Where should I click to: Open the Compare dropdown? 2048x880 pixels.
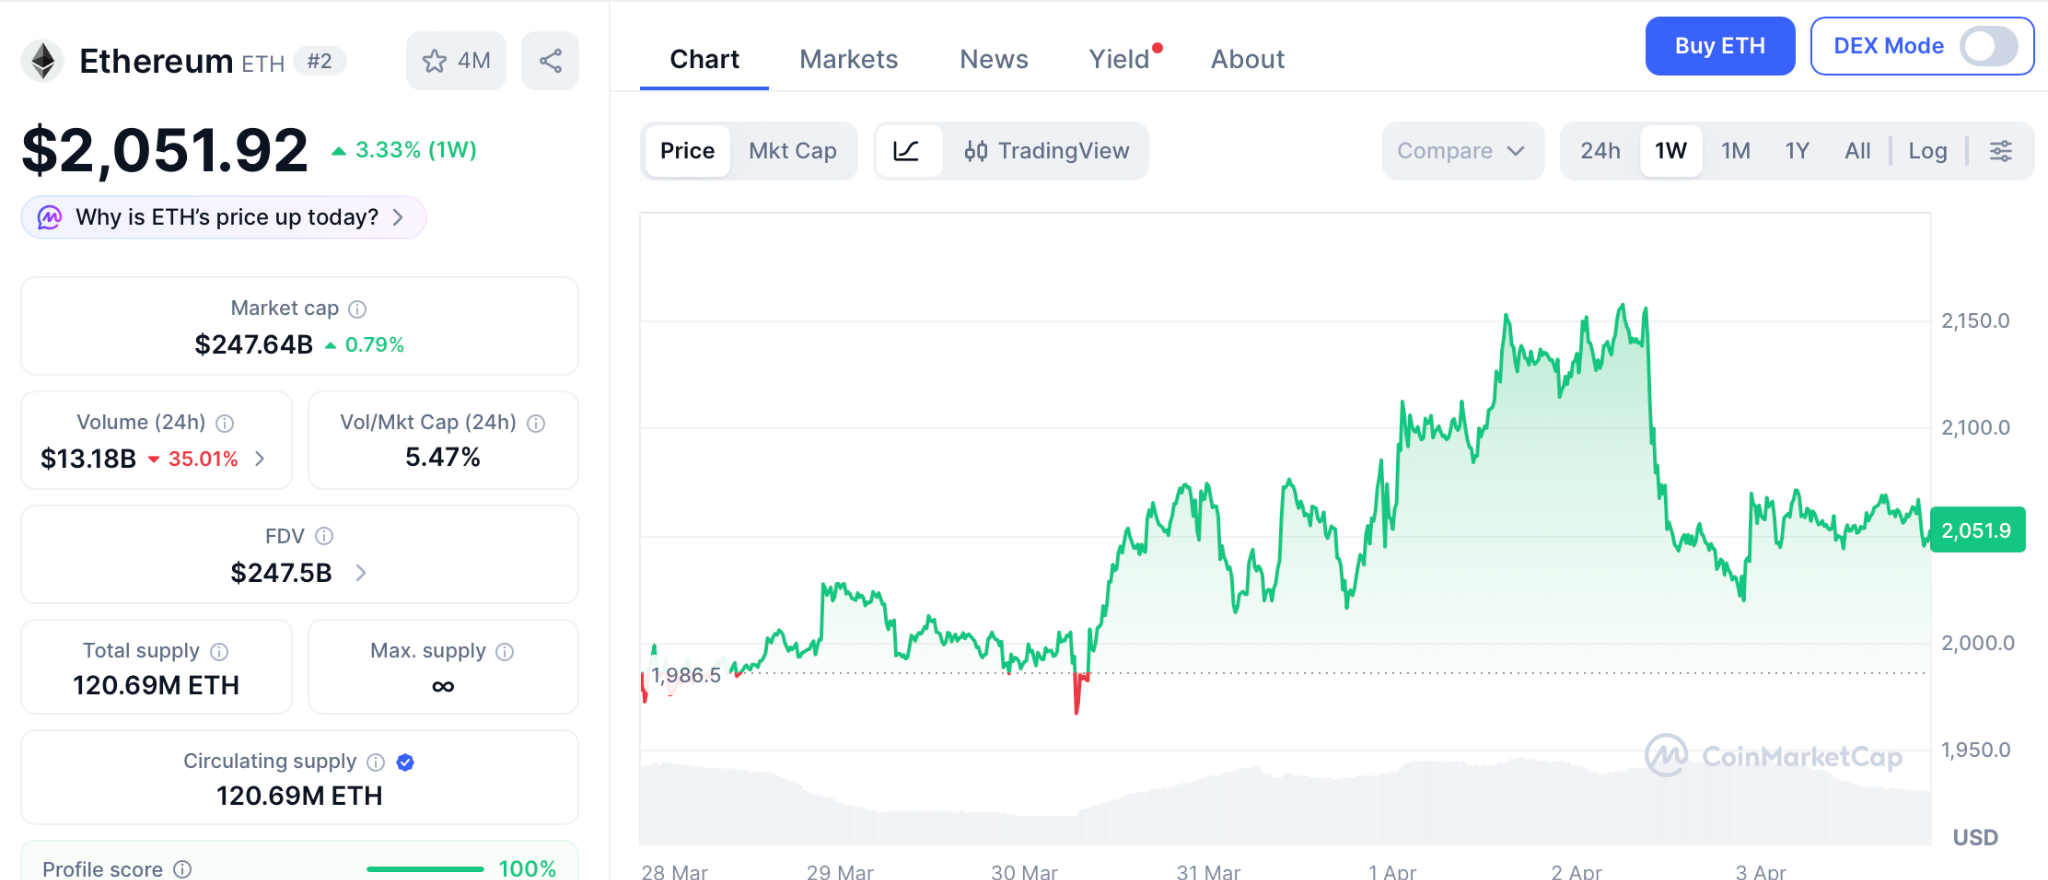1461,151
